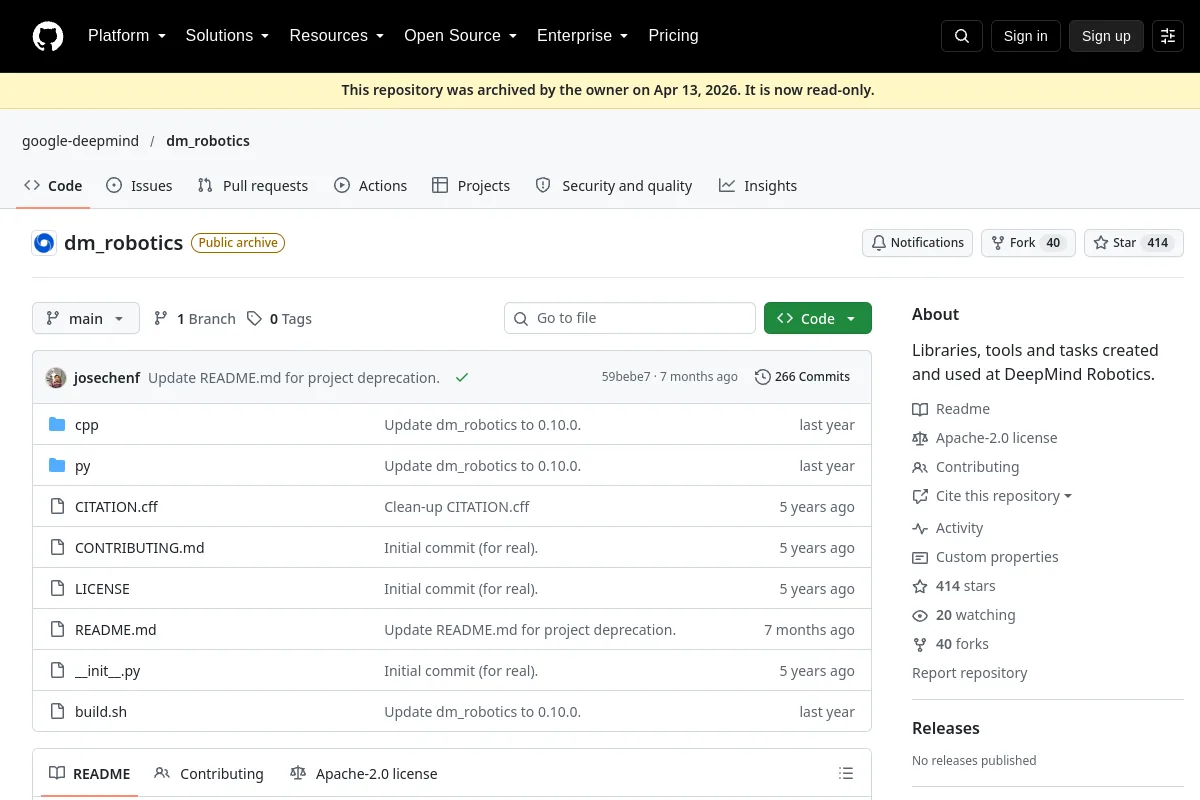
Task: Expand the Solutions menu
Action: point(227,36)
